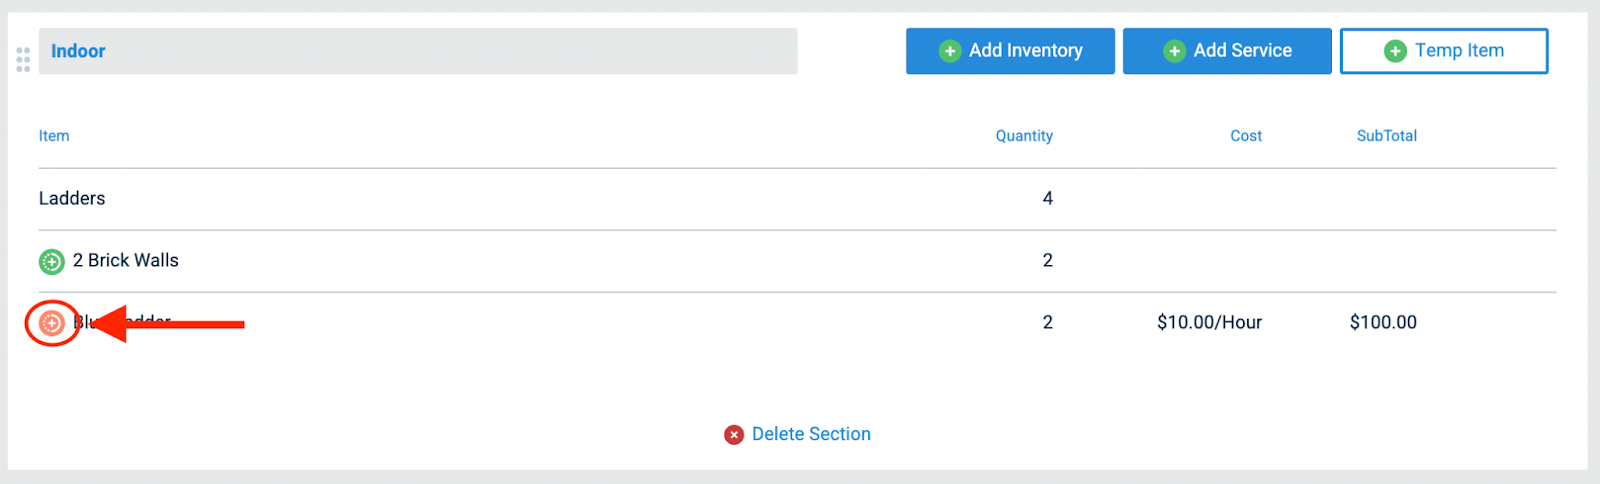
Task: Click the Item column header
Action: (x=54, y=136)
